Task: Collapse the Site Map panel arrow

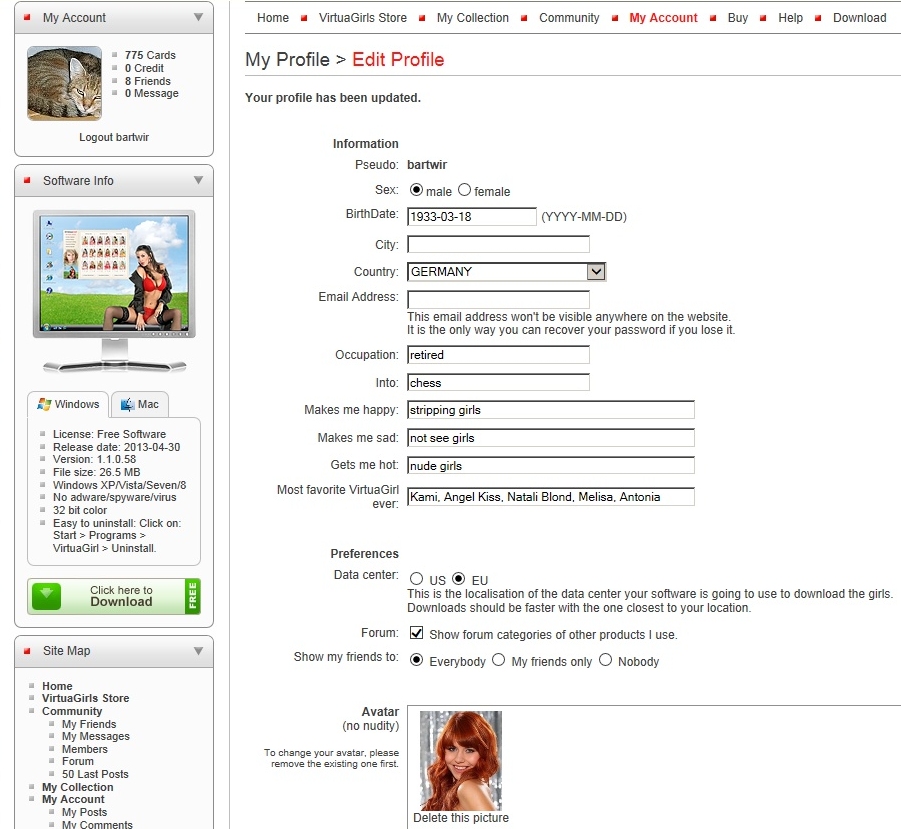Action: pos(198,651)
